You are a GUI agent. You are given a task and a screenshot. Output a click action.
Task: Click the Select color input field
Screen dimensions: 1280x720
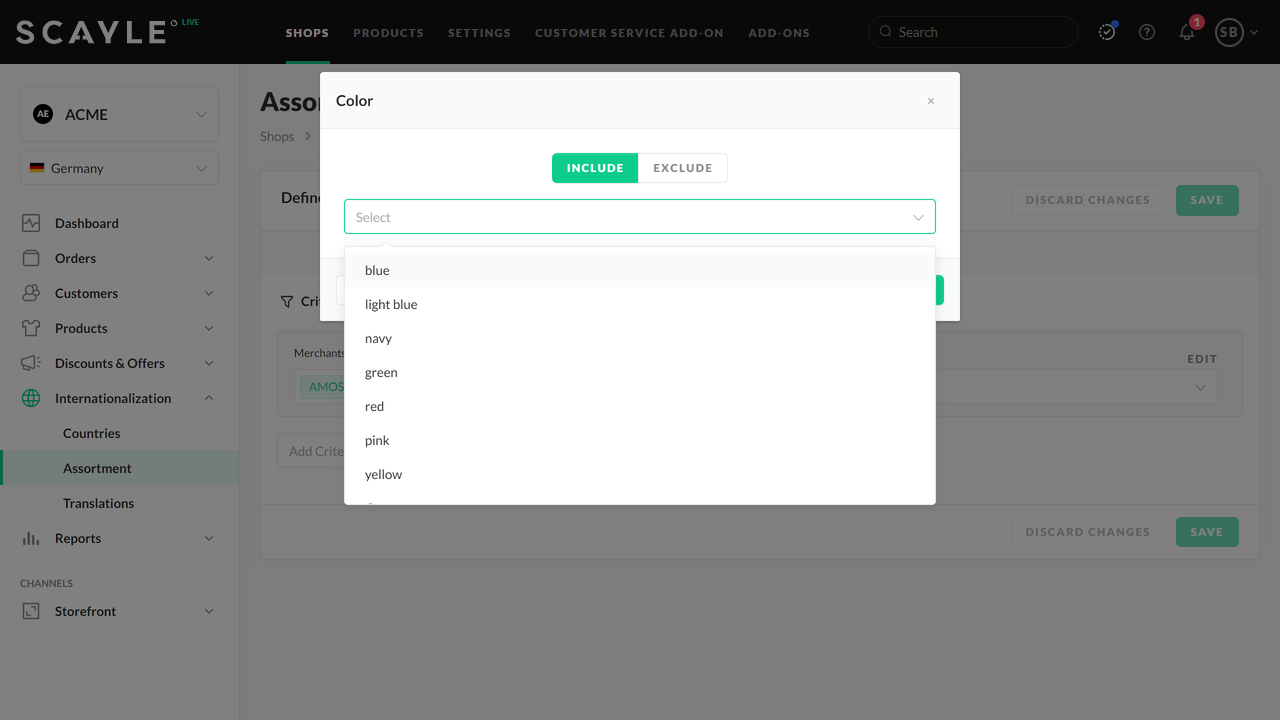(x=630, y=217)
